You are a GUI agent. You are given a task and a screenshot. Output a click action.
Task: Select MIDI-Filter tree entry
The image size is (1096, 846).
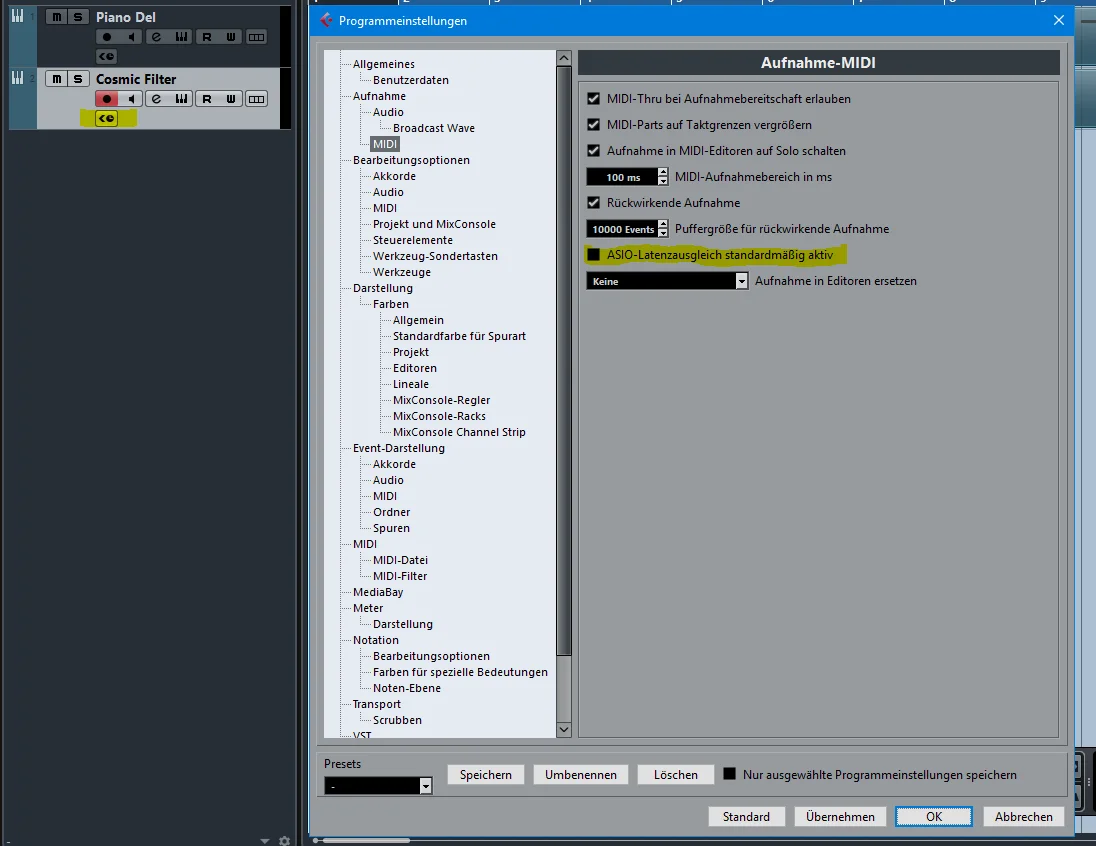pyautogui.click(x=400, y=576)
